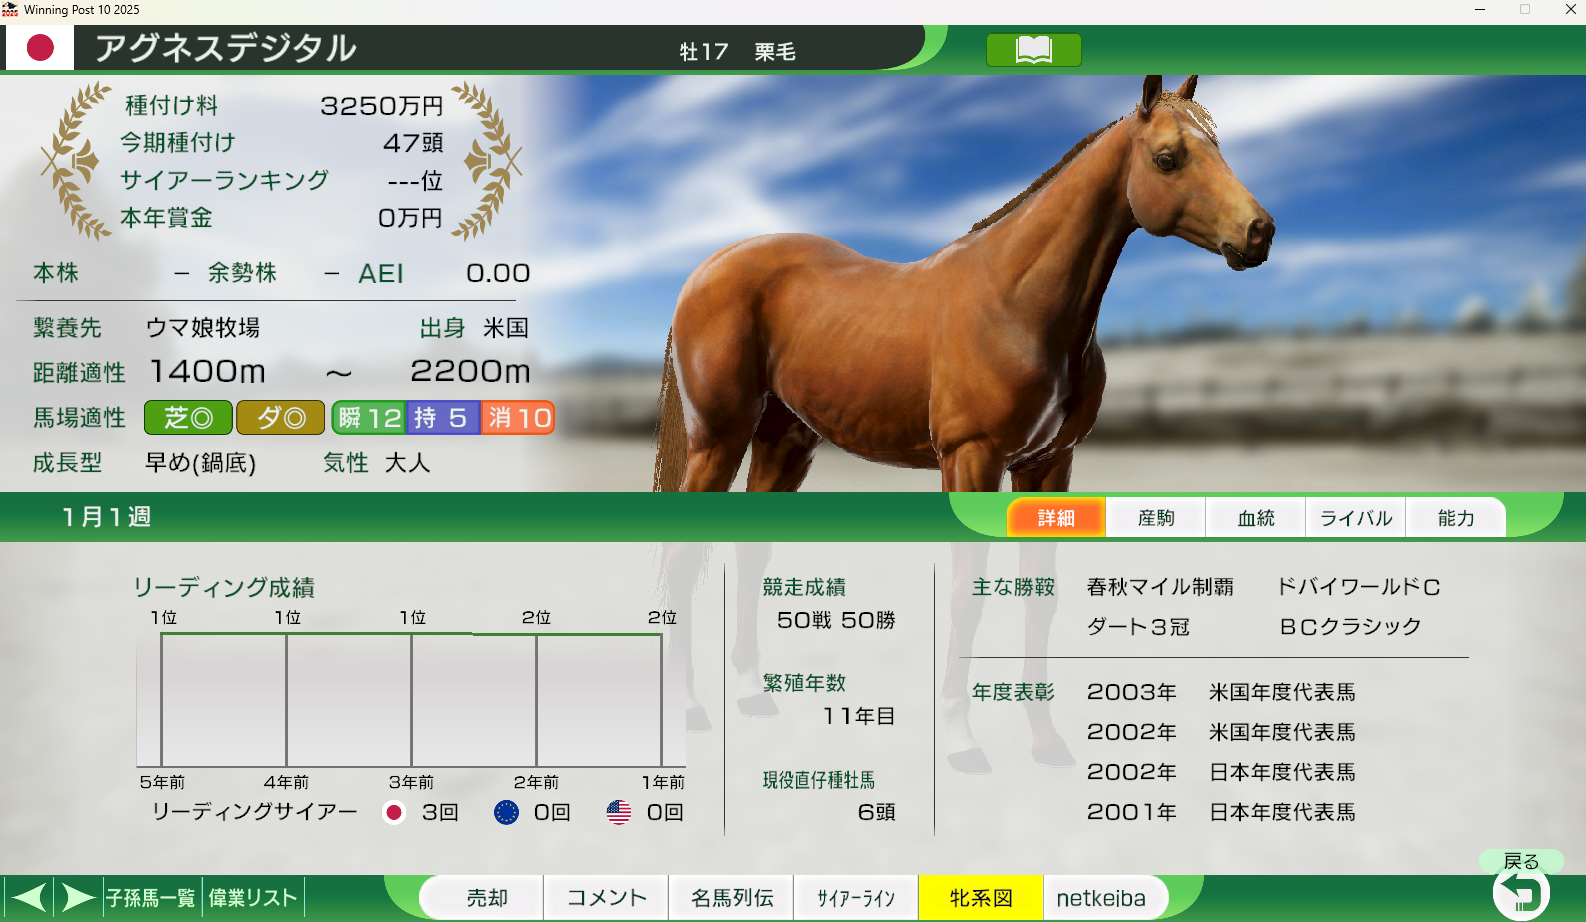
Task: Click the Japan flag beside horse name
Action: (x=40, y=47)
